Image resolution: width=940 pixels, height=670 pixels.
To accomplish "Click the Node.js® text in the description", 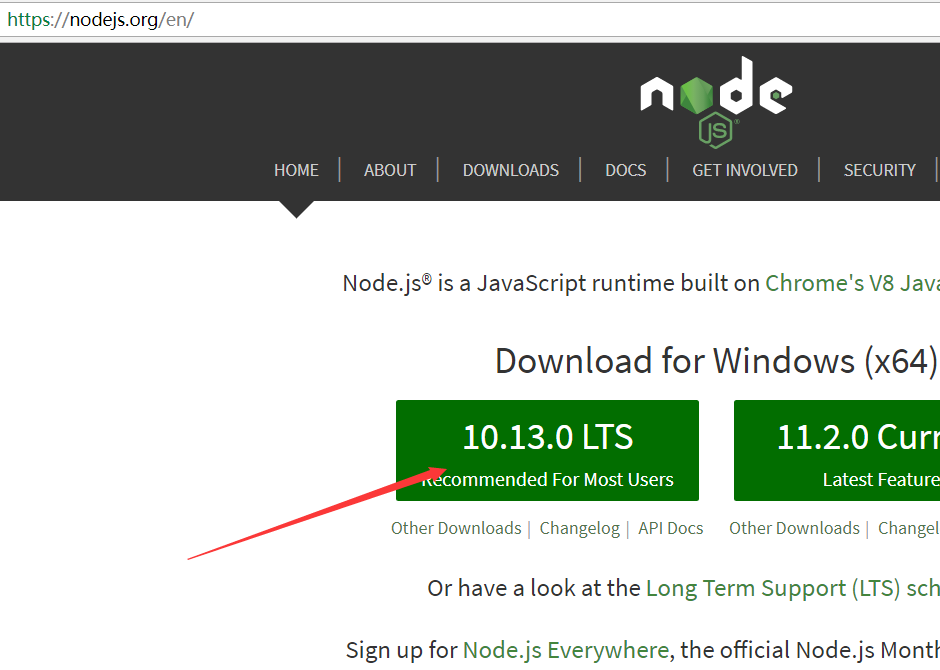I will tap(387, 283).
